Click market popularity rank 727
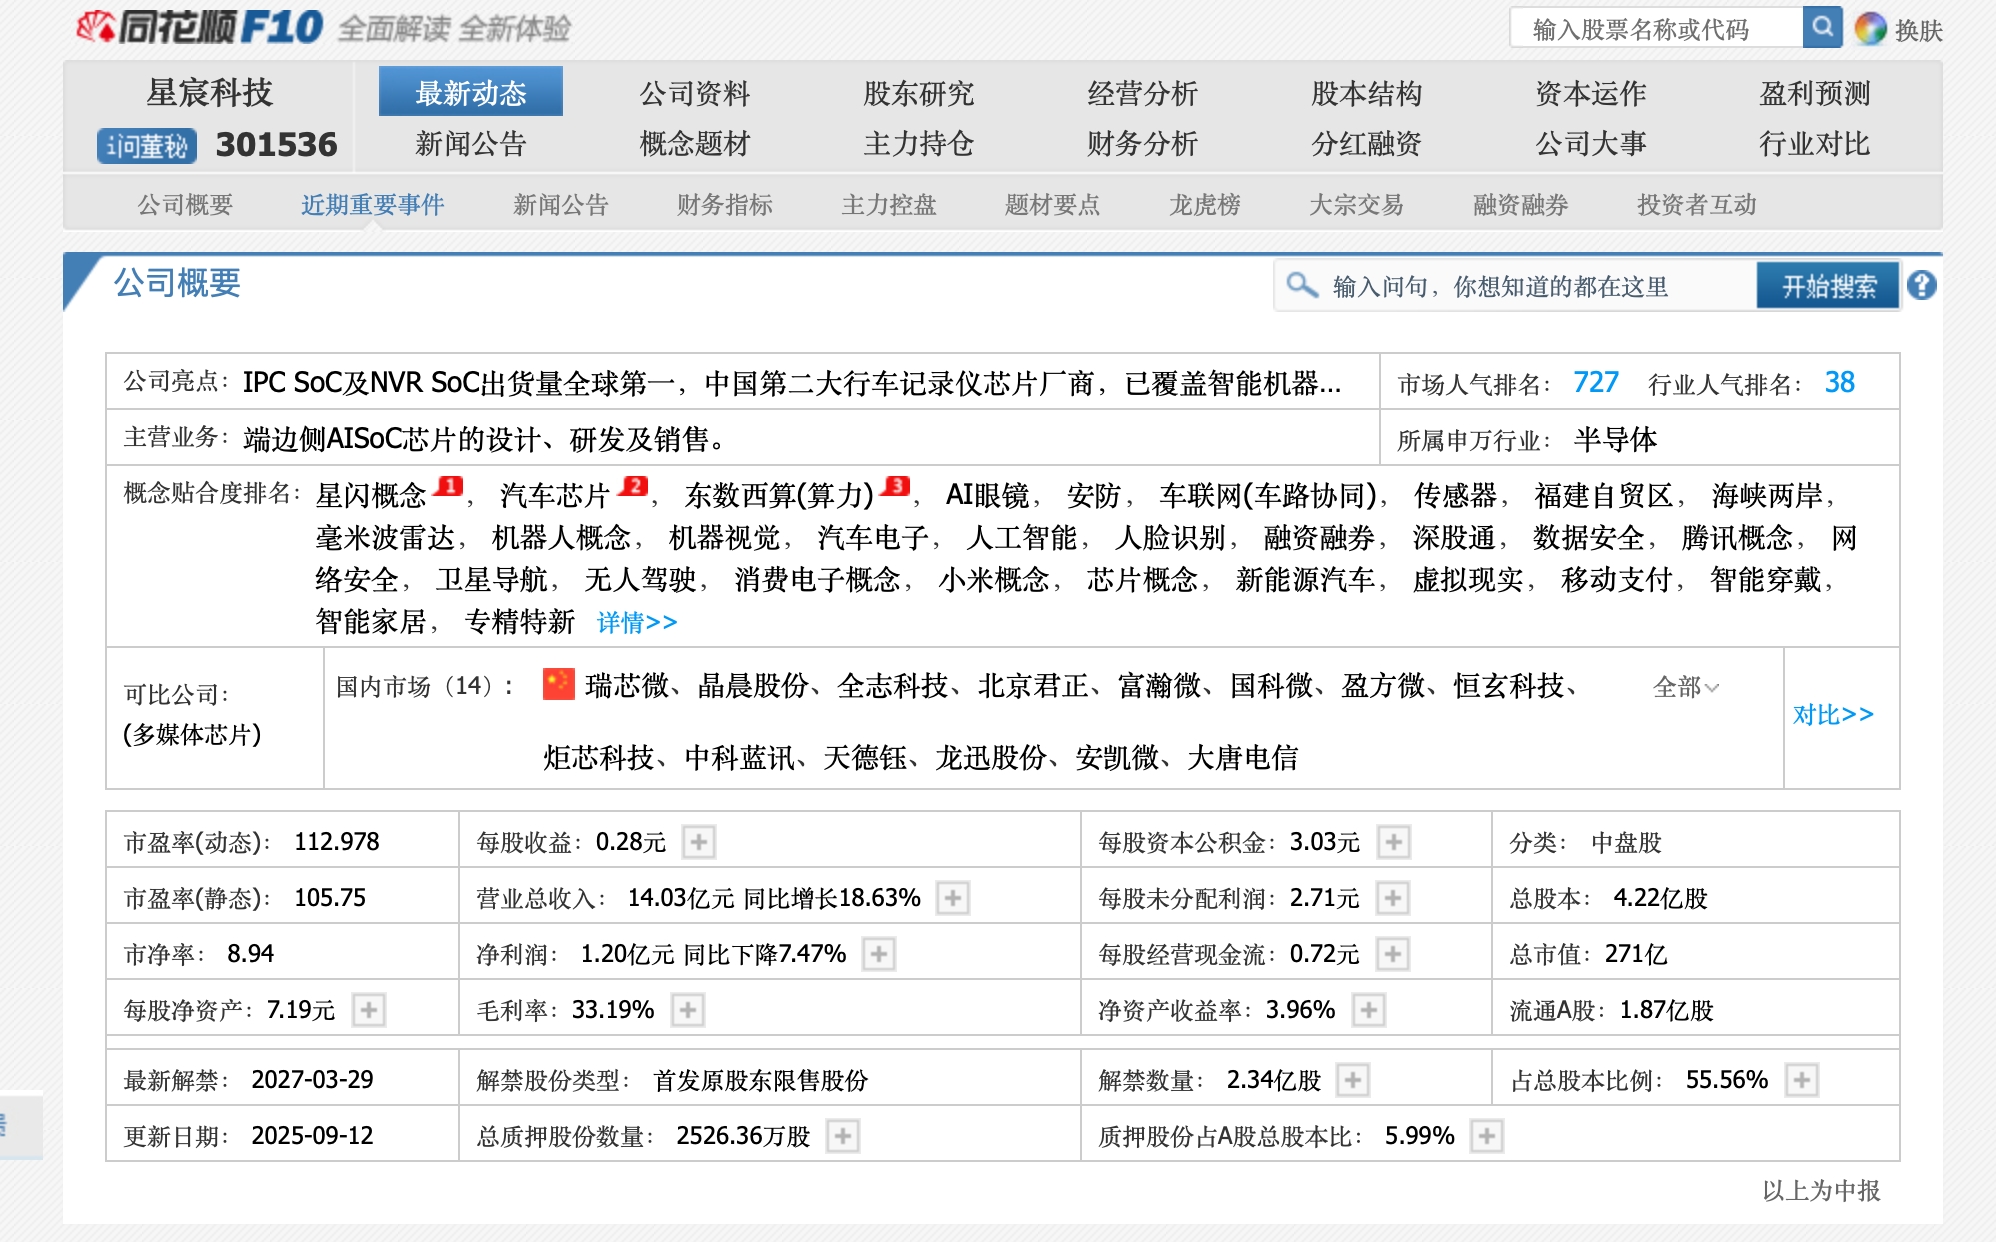 tap(1596, 382)
